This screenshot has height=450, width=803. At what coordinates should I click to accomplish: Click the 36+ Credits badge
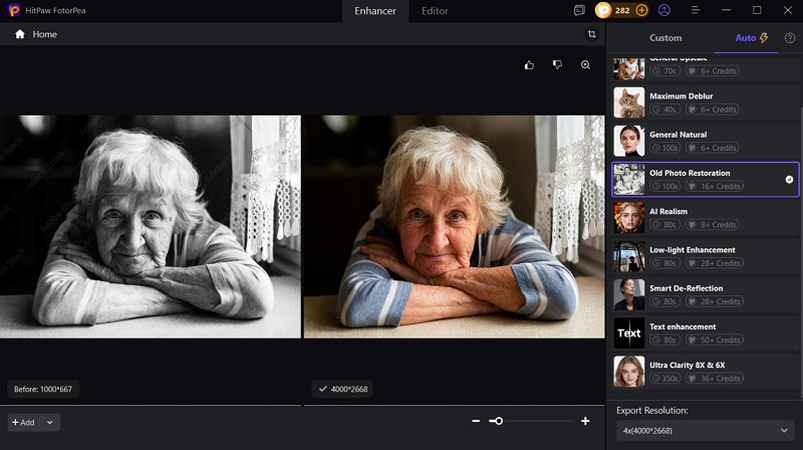pyautogui.click(x=714, y=378)
